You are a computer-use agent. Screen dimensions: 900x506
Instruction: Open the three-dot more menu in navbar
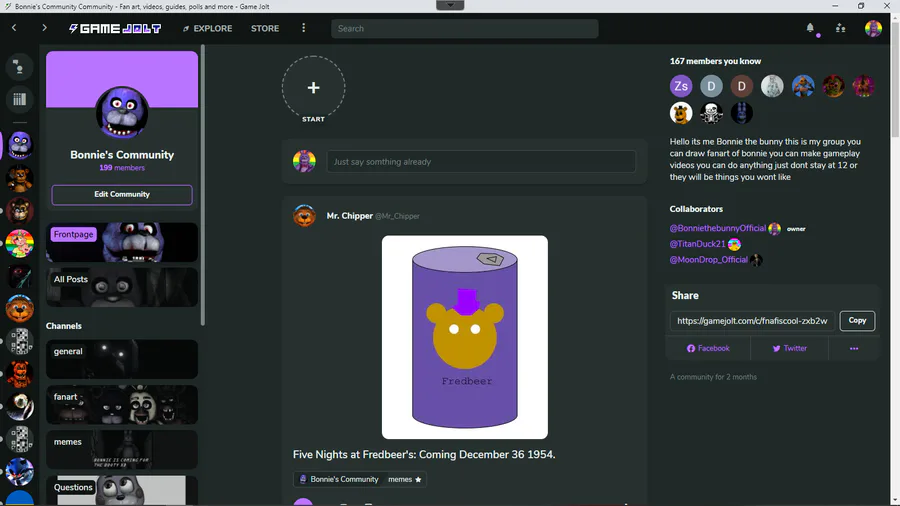point(304,28)
